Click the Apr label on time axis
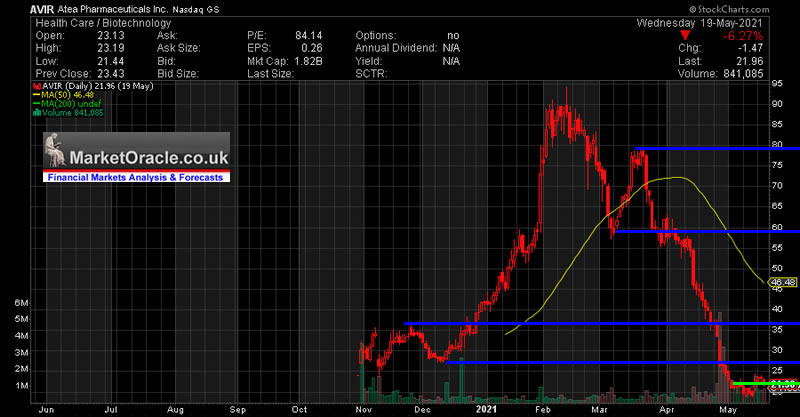This screenshot has height=417, width=800. click(x=667, y=409)
